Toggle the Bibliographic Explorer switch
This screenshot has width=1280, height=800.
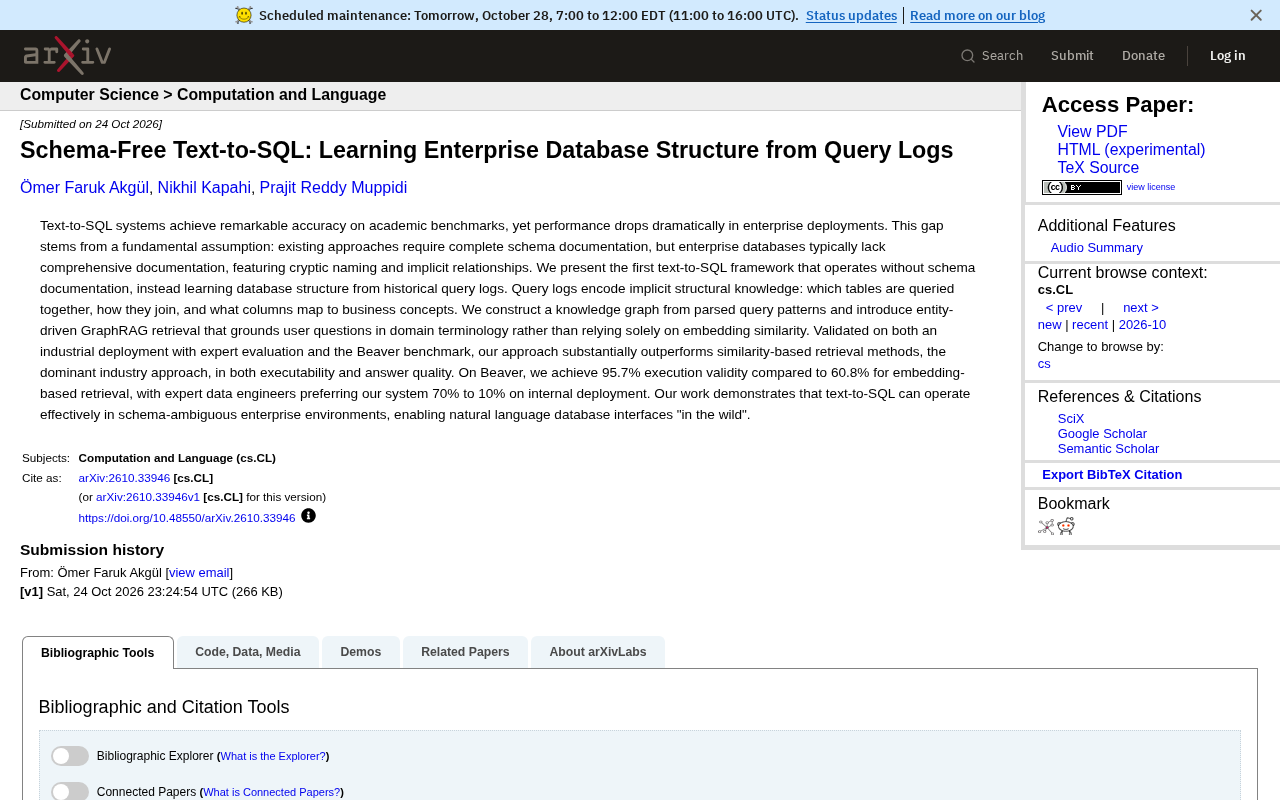pyautogui.click(x=70, y=756)
